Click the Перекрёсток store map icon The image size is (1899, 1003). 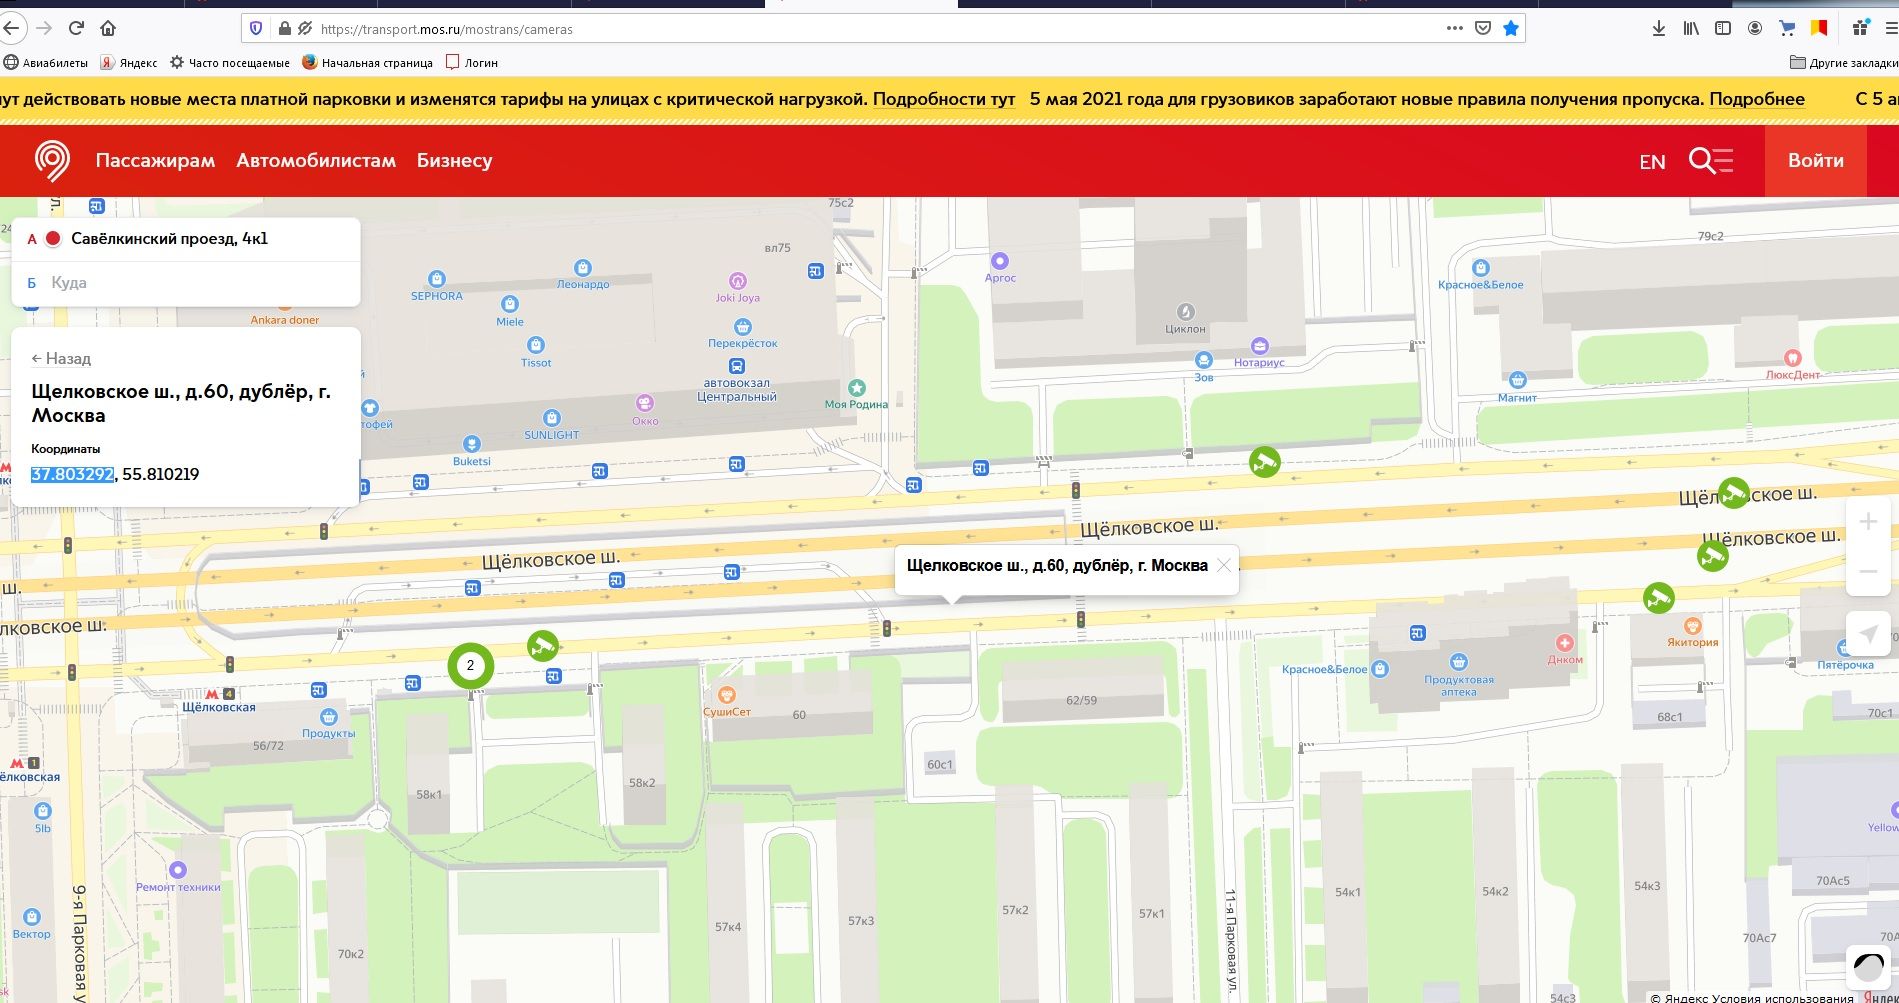(x=743, y=327)
